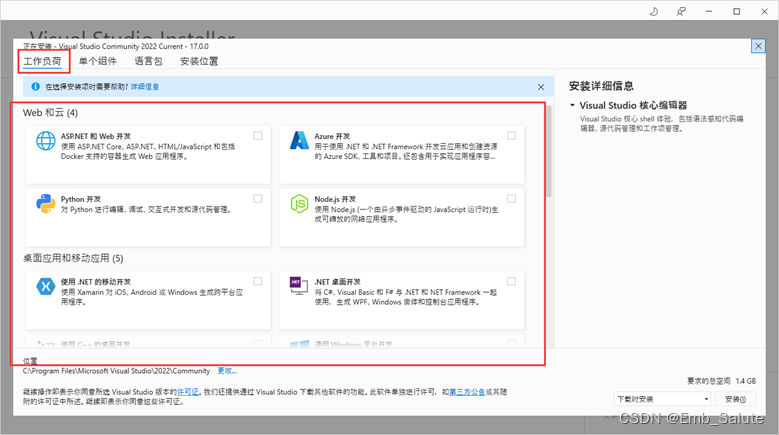Select the Azure 开发 card title
The height and width of the screenshot is (435, 779).
pyautogui.click(x=332, y=136)
